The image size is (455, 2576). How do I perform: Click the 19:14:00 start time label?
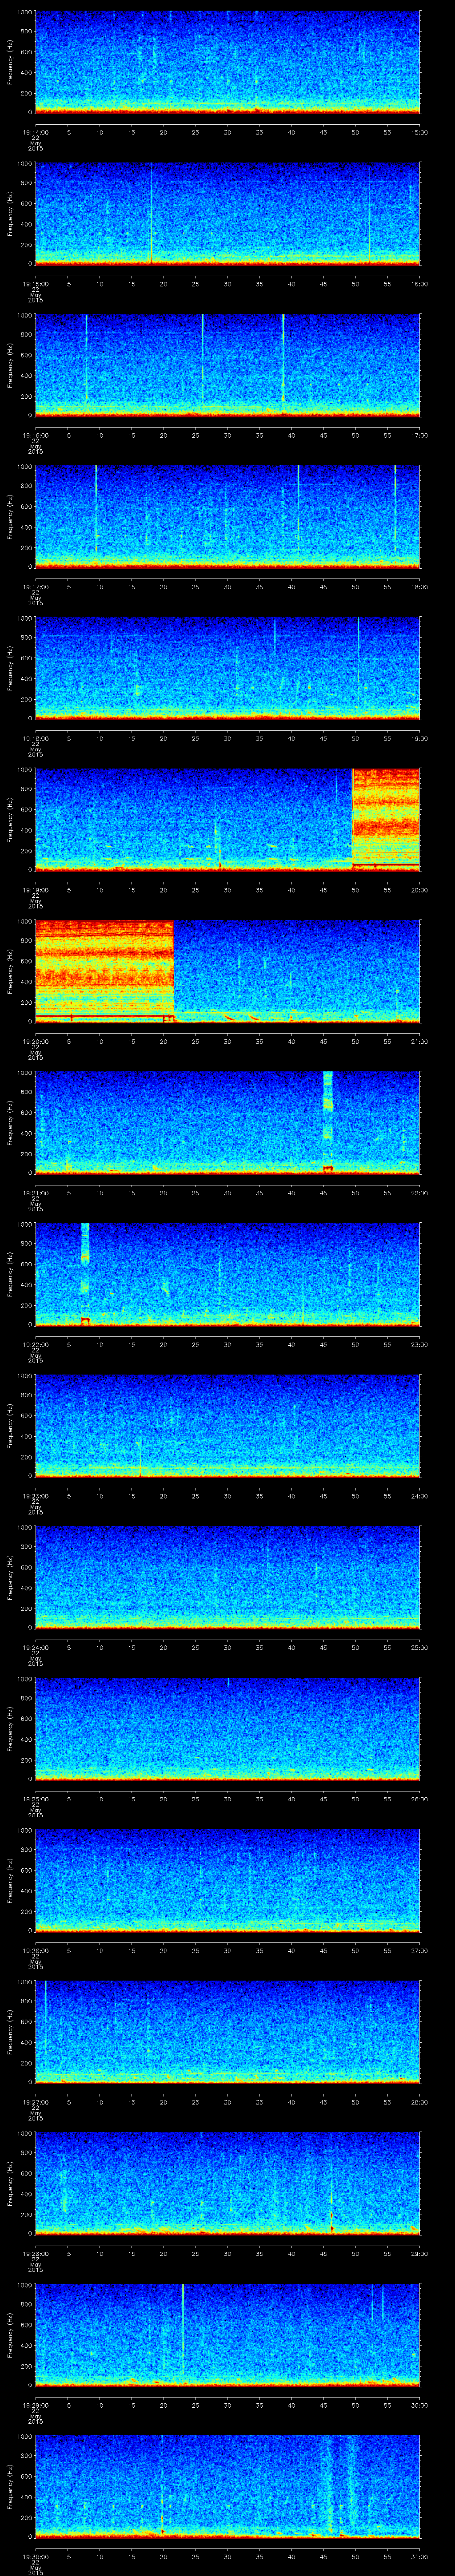tap(35, 132)
